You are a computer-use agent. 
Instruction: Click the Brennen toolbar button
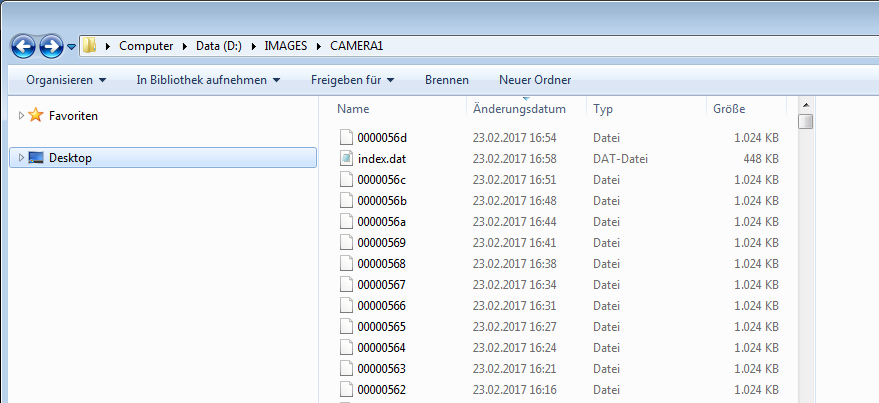pyautogui.click(x=447, y=80)
